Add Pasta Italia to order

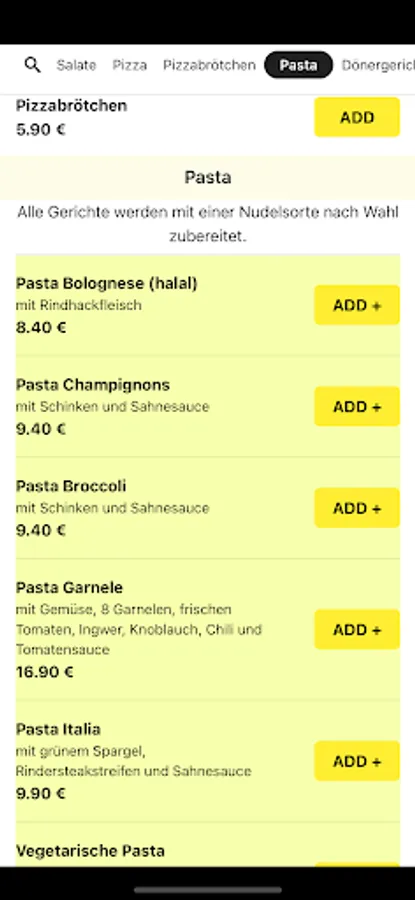click(357, 761)
